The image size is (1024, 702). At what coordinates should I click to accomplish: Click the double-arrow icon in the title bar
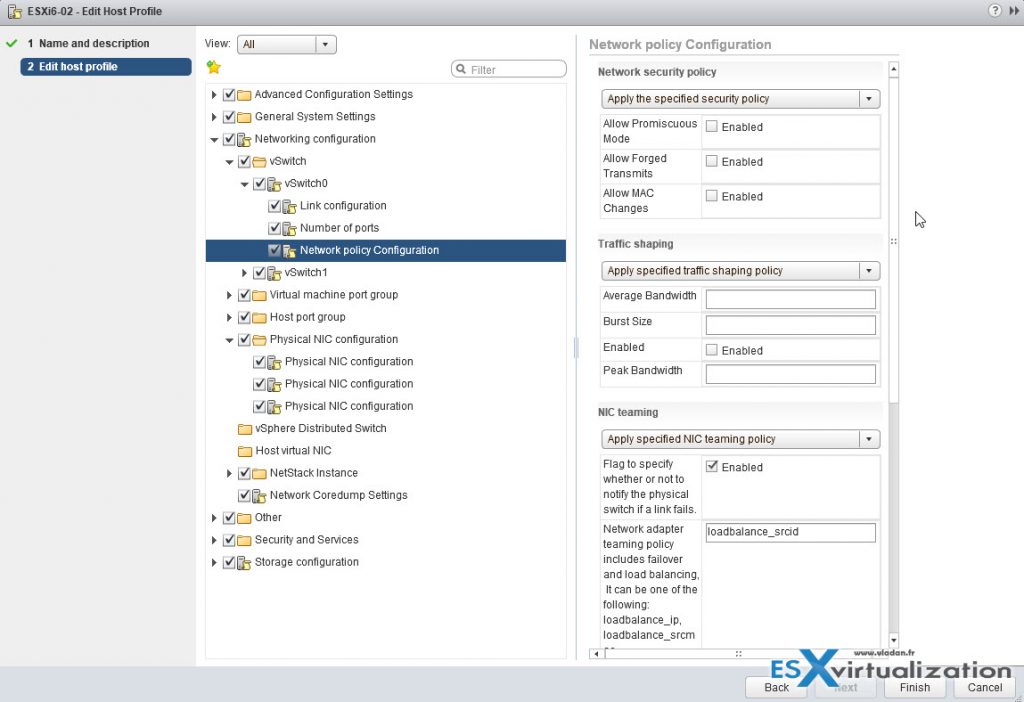pyautogui.click(x=1012, y=11)
